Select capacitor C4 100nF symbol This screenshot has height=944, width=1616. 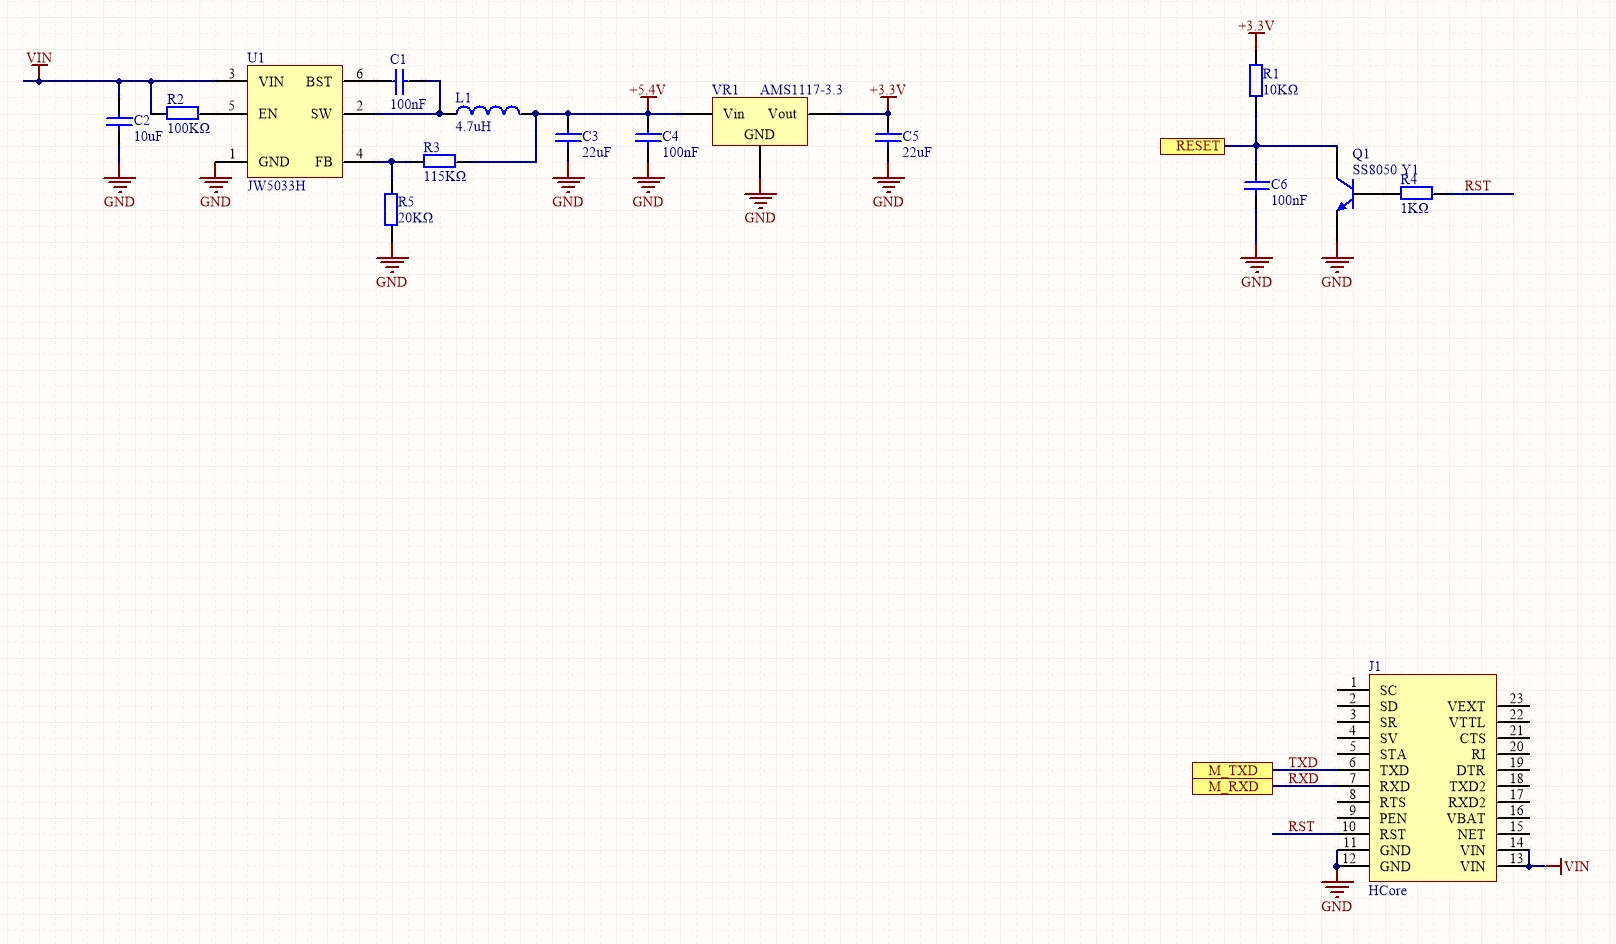click(x=648, y=137)
